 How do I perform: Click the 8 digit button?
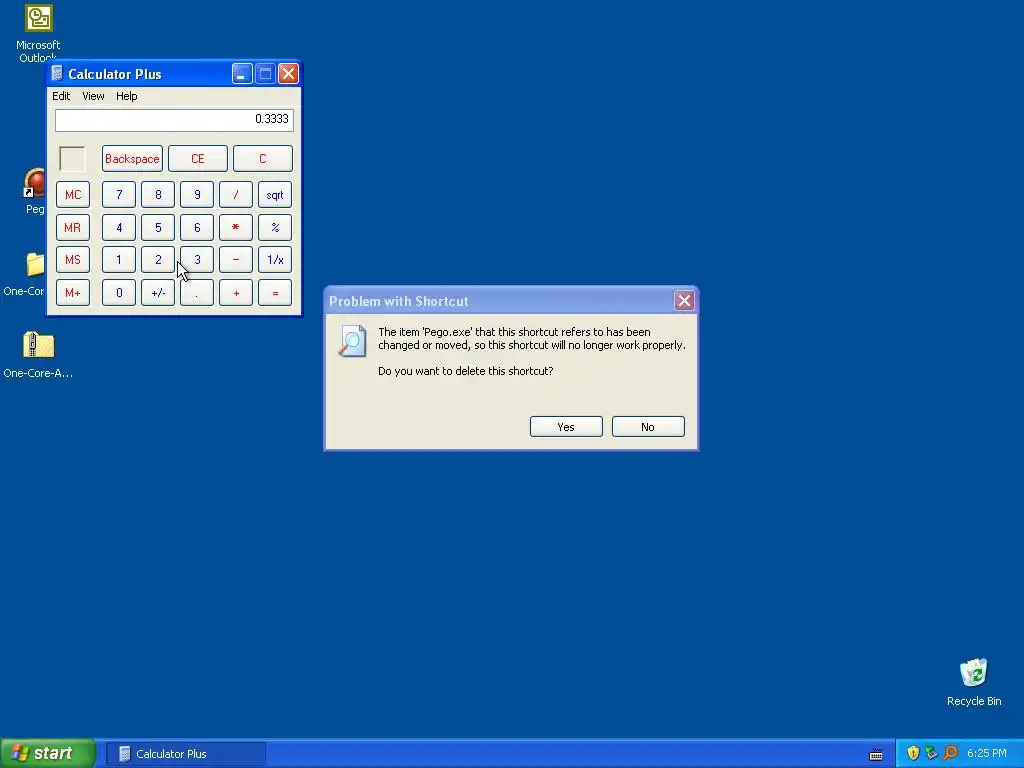[x=158, y=195]
